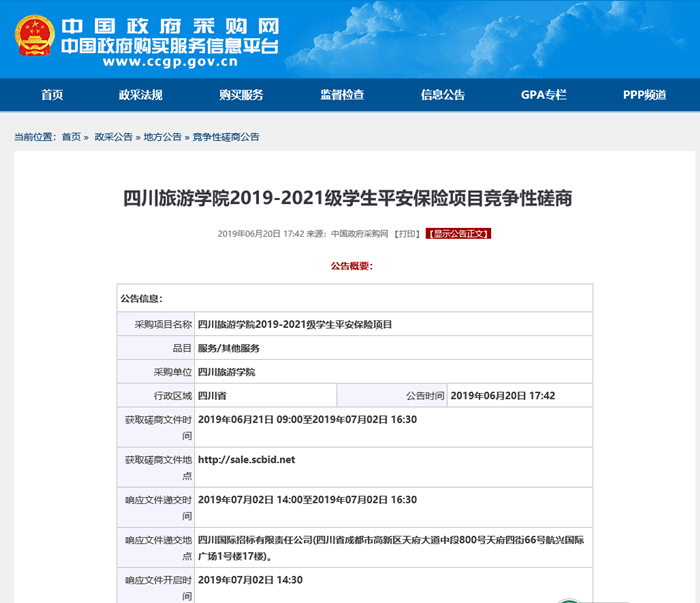This screenshot has height=603, width=700.
Task: Go to 首页 in the breadcrumb
Action: (71, 137)
